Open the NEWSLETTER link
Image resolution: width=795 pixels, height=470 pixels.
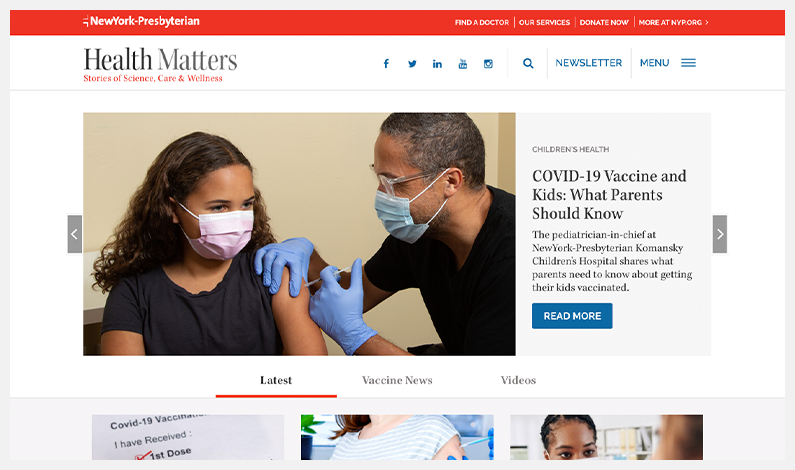589,63
